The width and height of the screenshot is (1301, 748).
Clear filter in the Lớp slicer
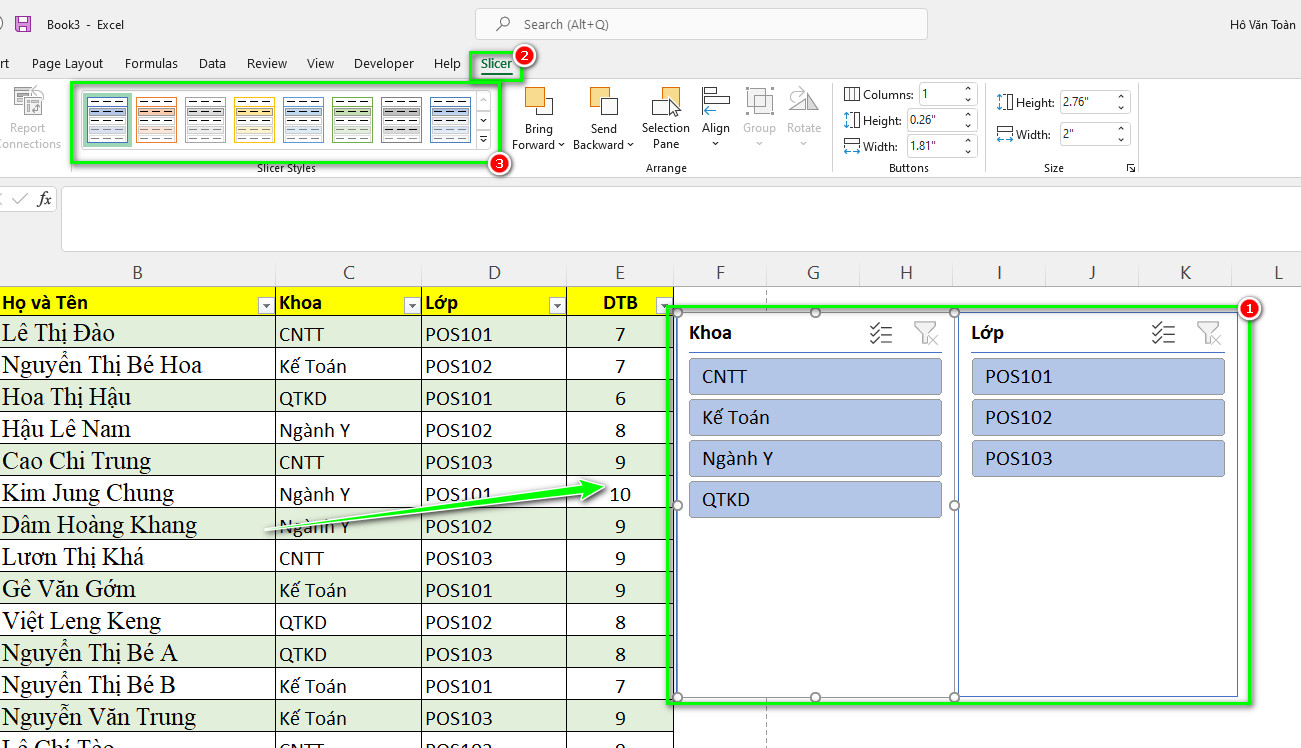pyautogui.click(x=1208, y=333)
